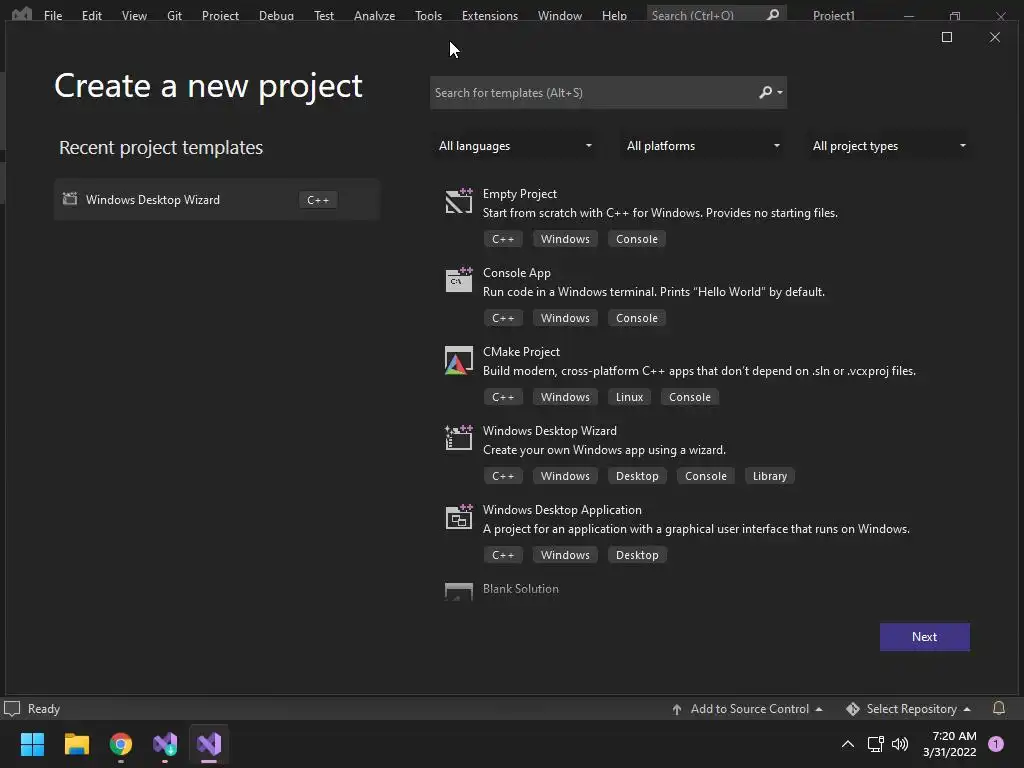Click the template search magnifier icon
The image size is (1024, 768).
coord(765,93)
